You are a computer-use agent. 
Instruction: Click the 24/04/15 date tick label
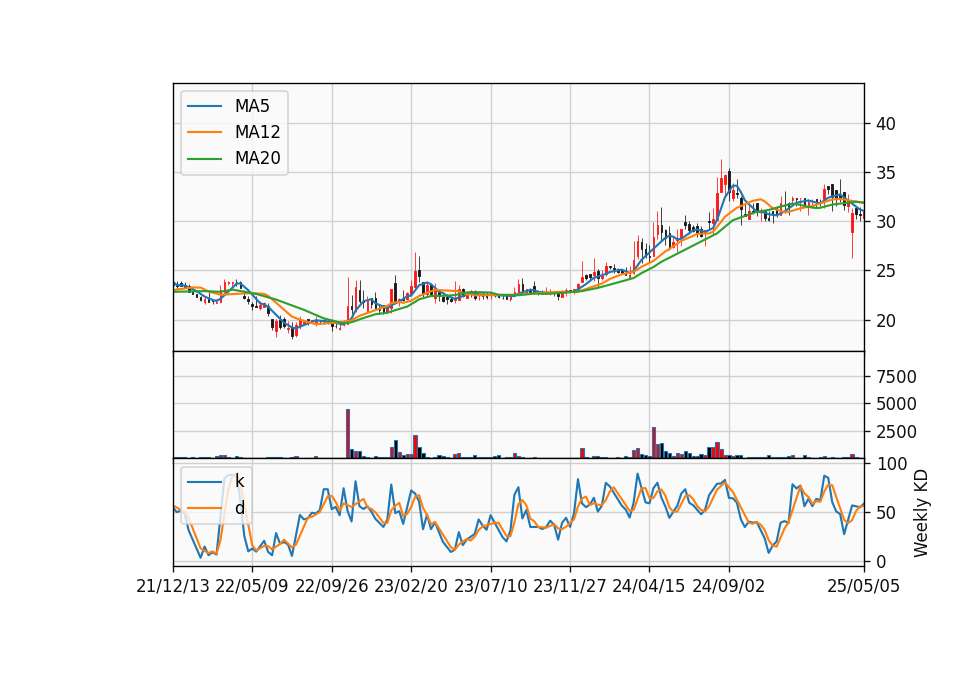649,587
